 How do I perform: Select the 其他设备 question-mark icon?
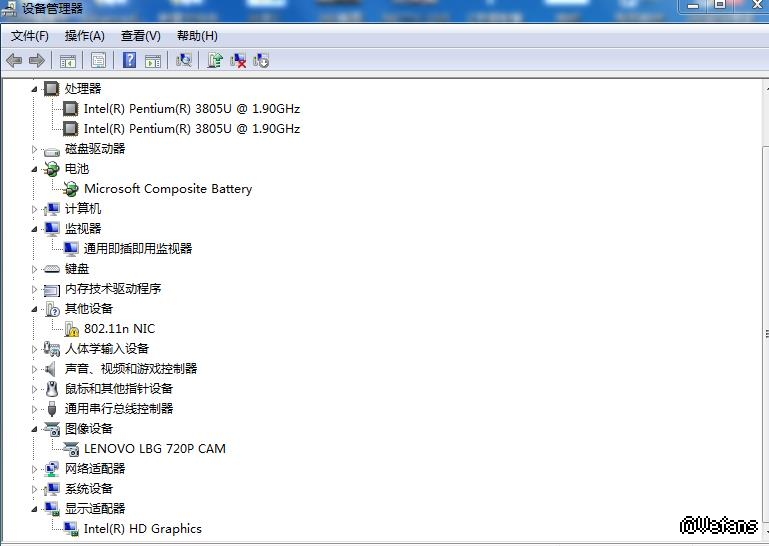[x=52, y=309]
